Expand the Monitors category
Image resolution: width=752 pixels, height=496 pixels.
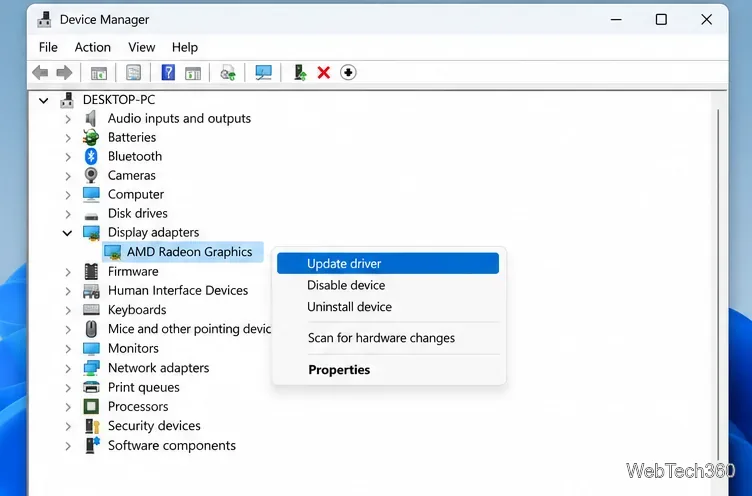tap(68, 349)
